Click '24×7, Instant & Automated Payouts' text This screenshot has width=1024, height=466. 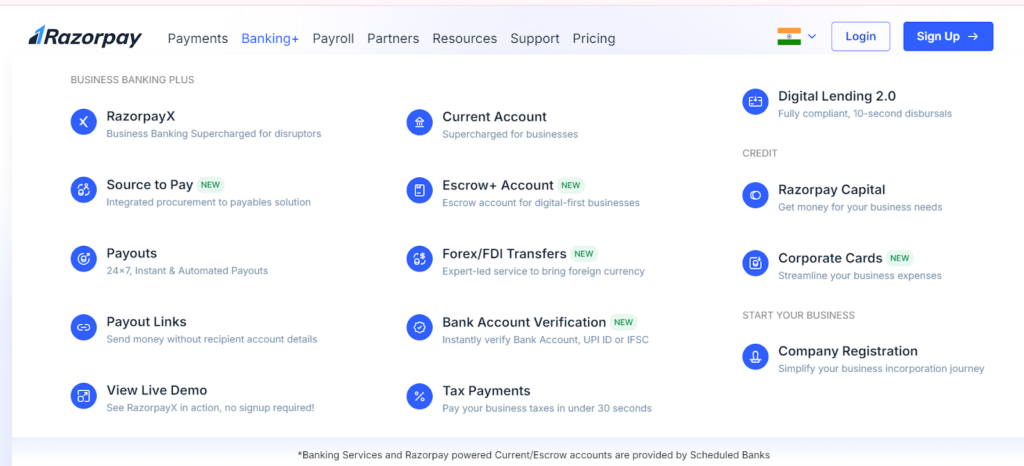point(187,271)
